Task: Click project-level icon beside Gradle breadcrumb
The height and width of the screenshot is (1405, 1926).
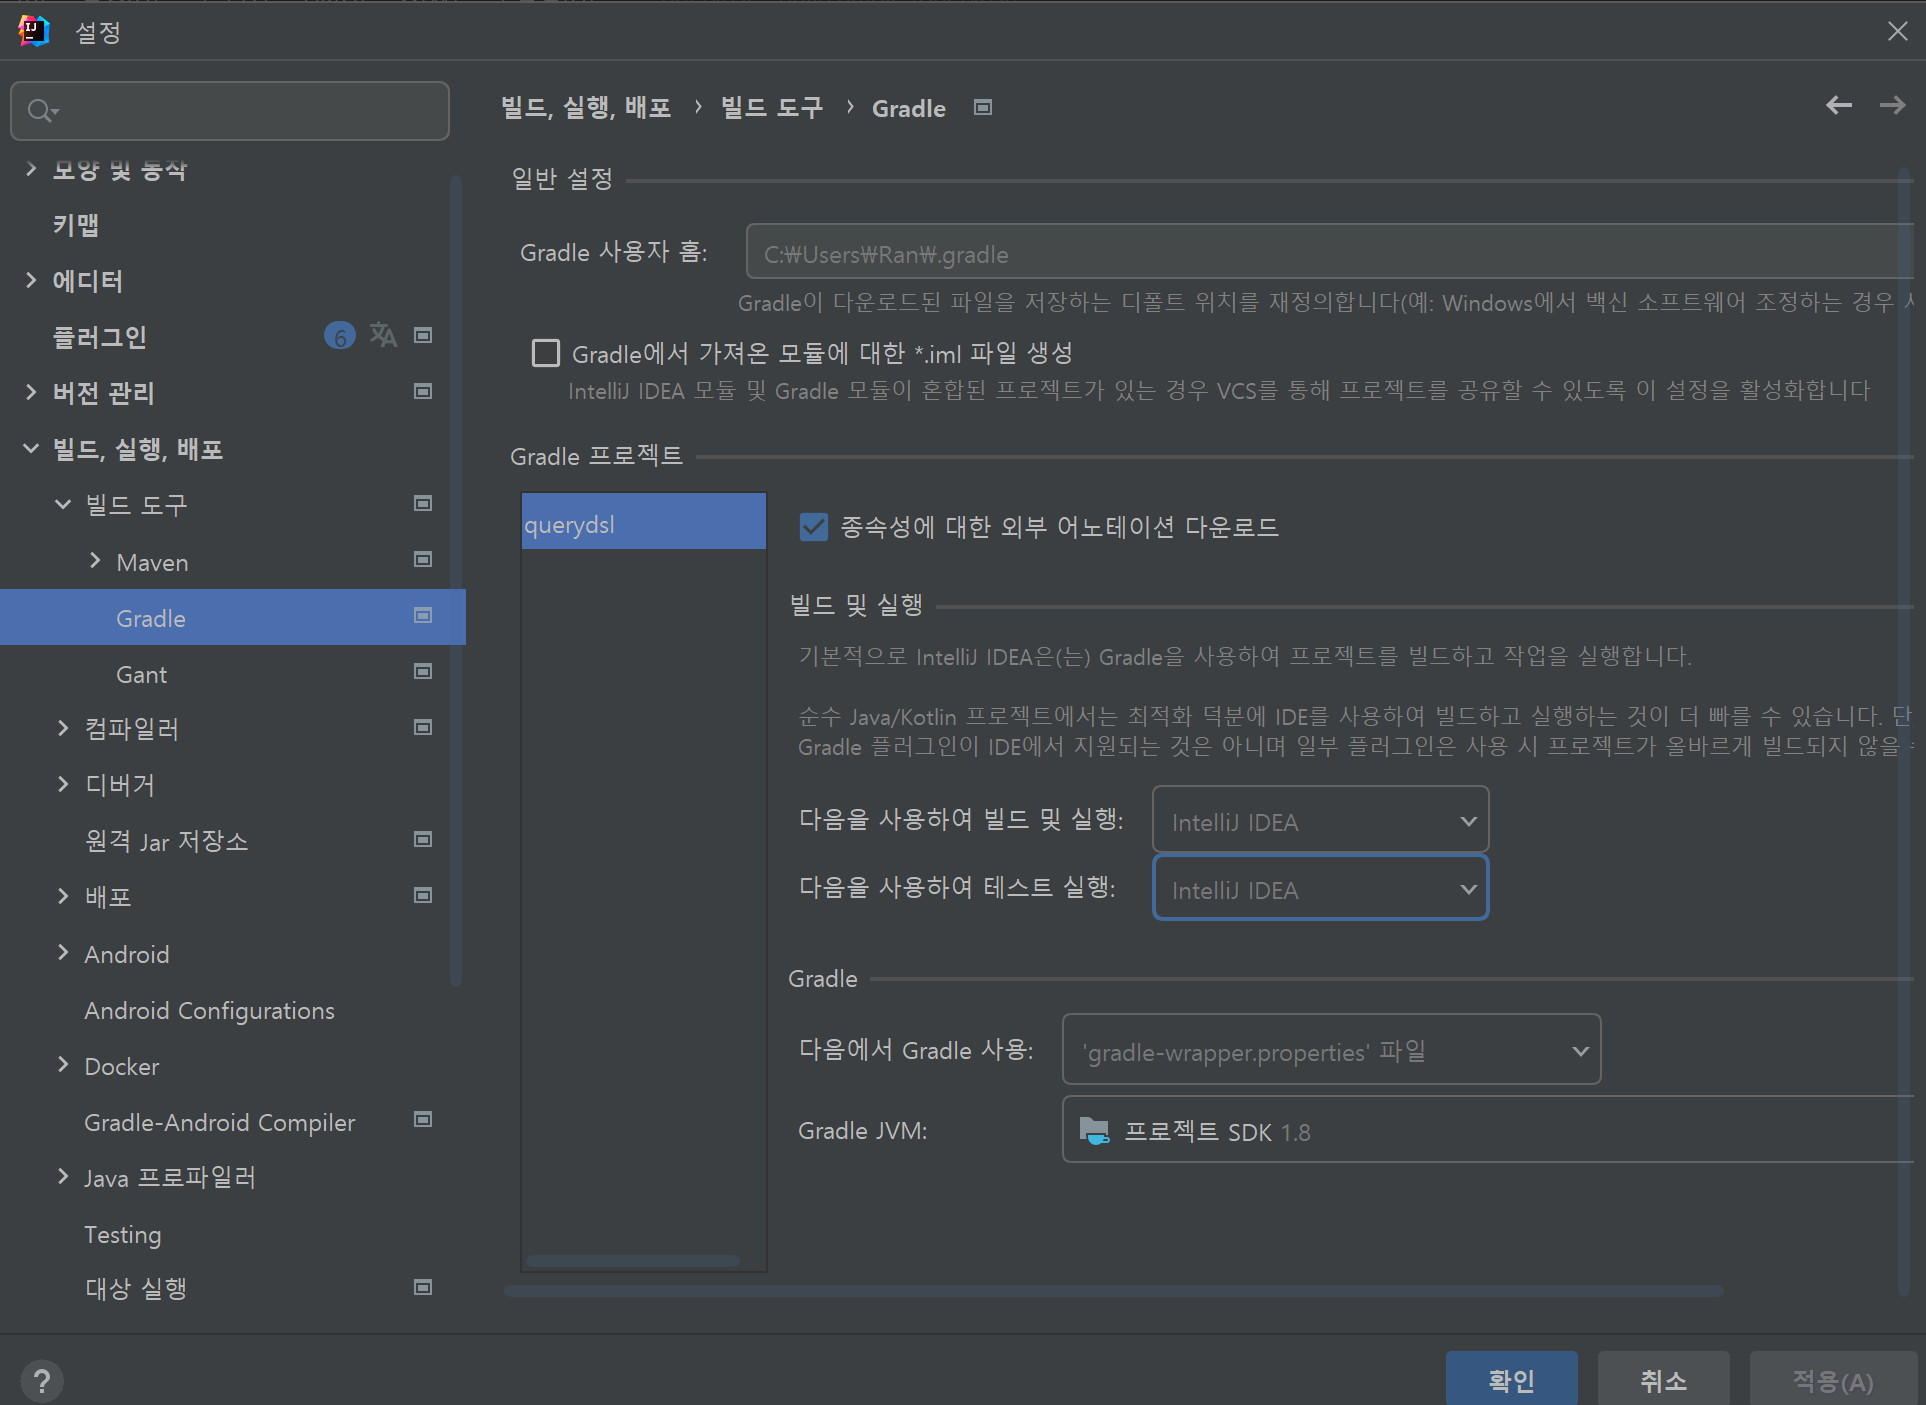Action: pos(983,108)
